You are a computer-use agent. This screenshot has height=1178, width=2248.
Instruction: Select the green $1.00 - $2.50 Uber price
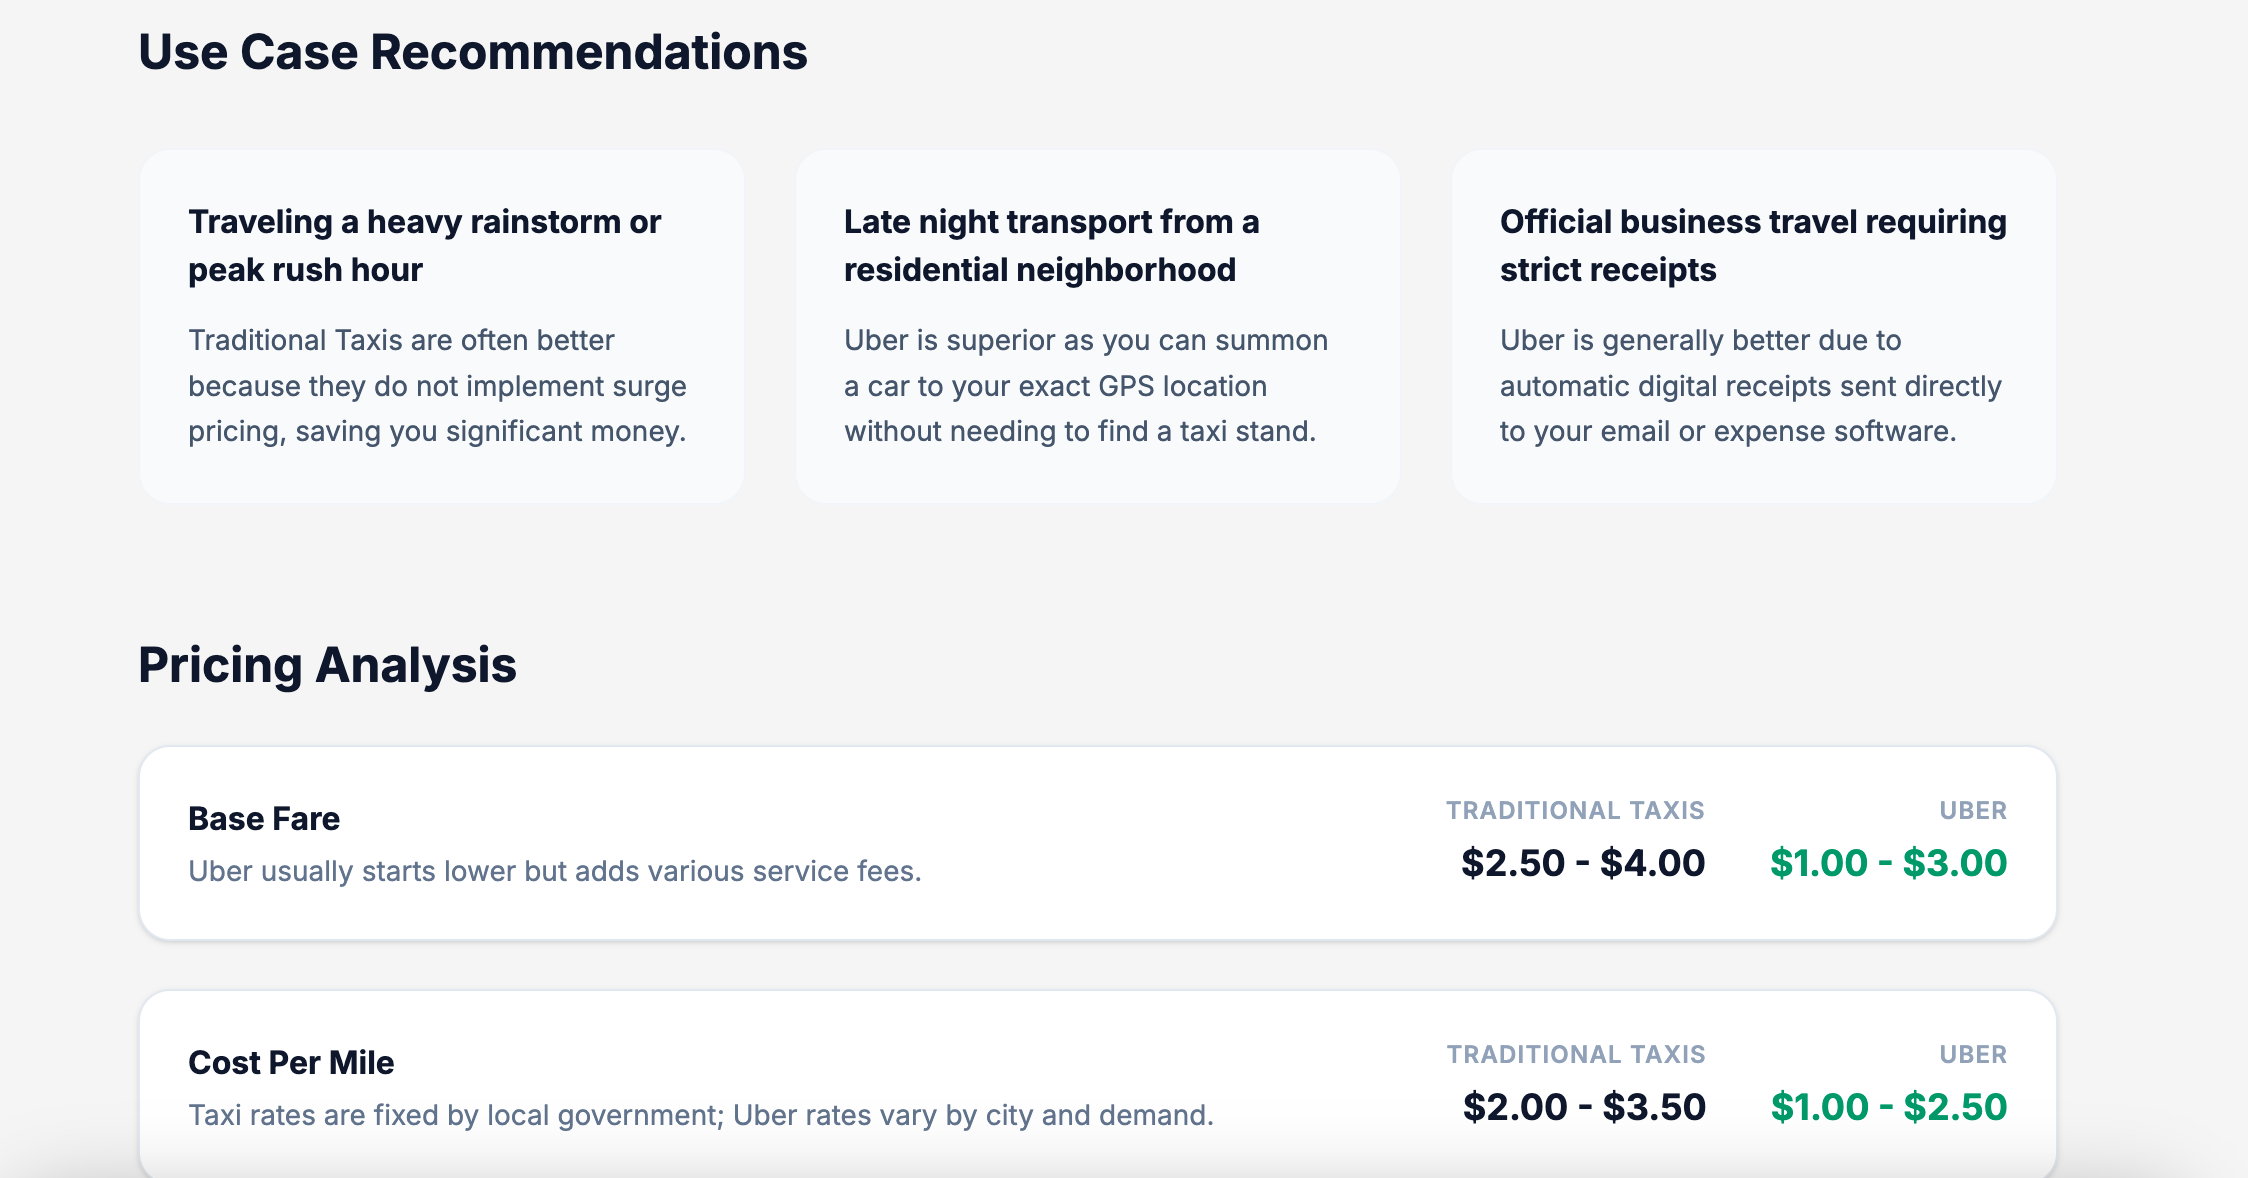point(1888,1107)
